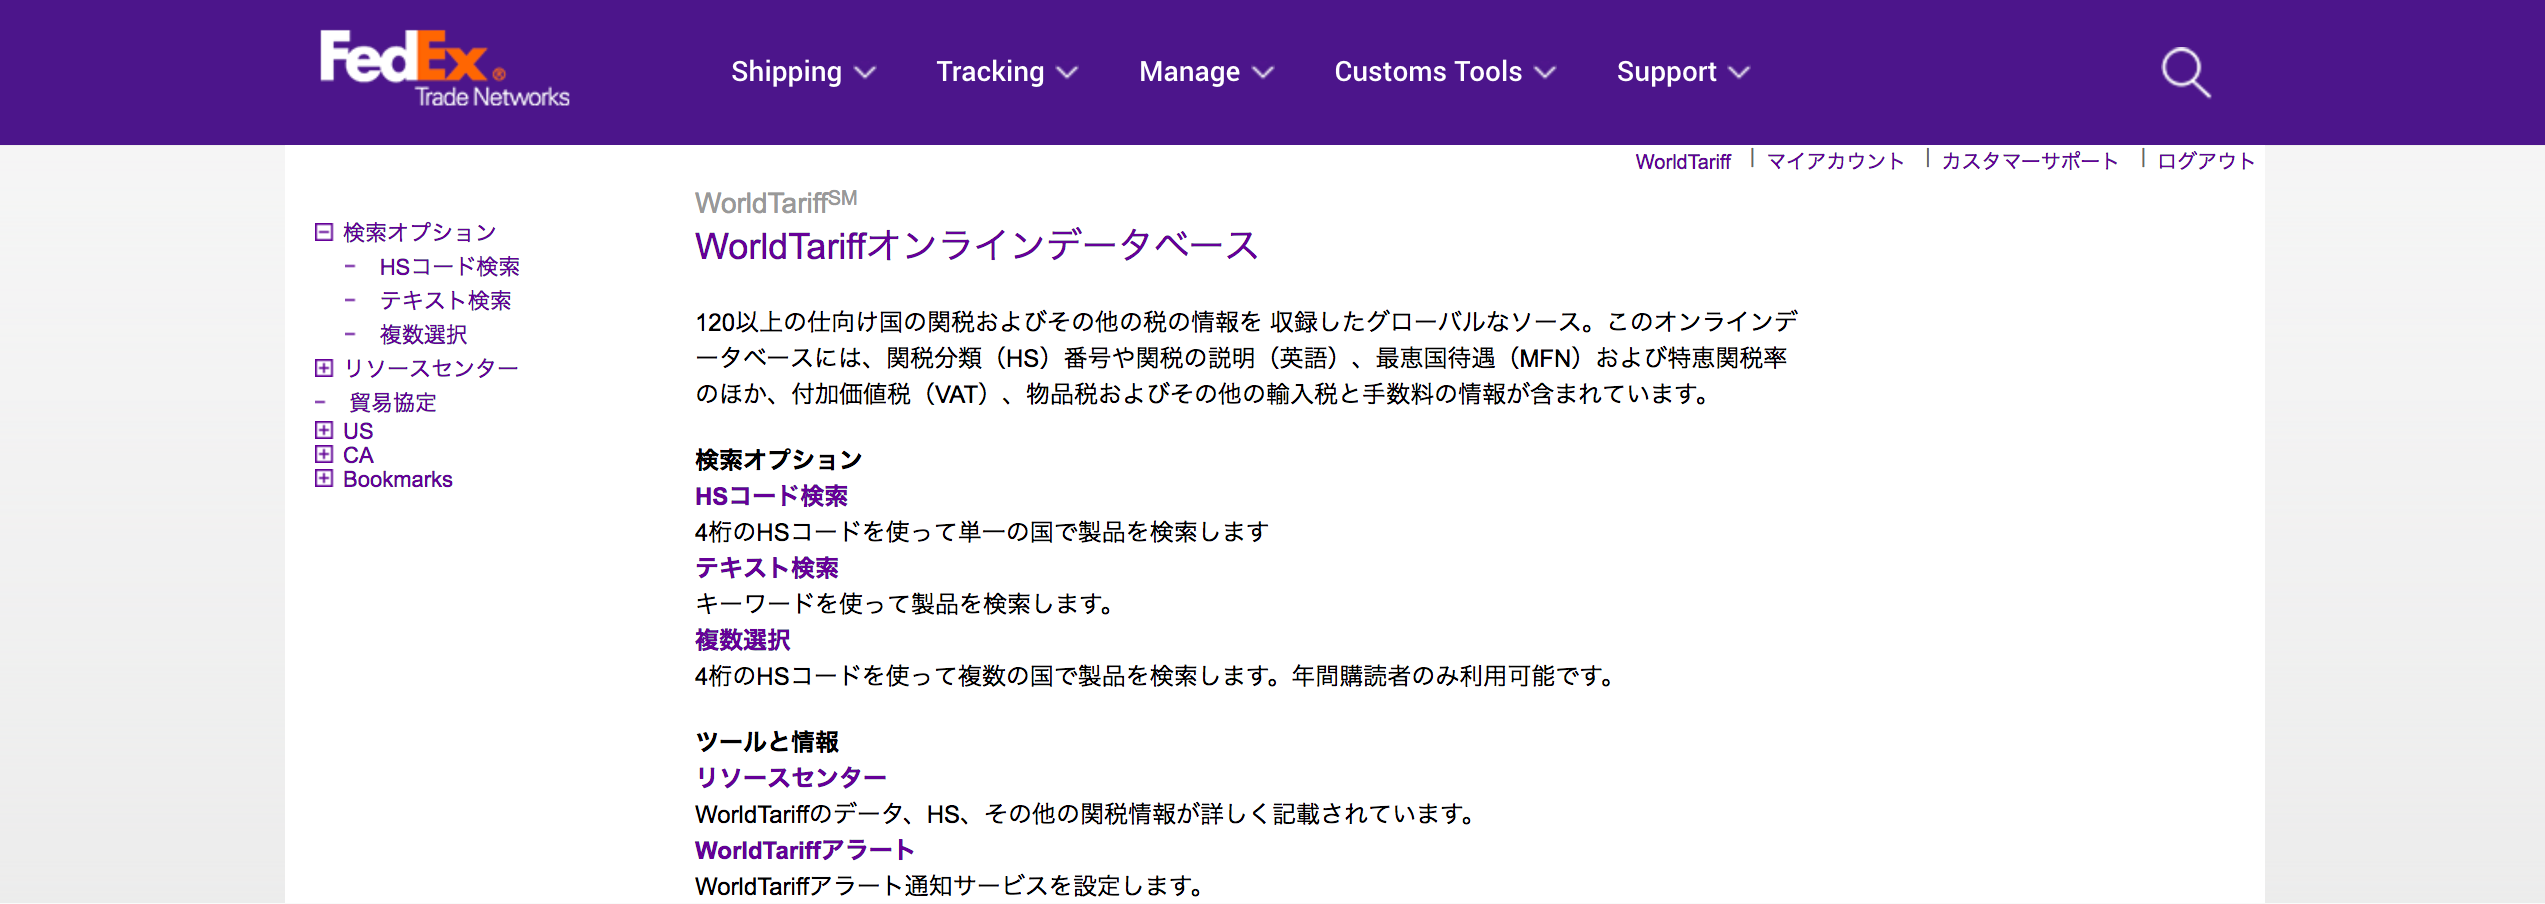Open WorldTariffアラート link

[x=804, y=850]
